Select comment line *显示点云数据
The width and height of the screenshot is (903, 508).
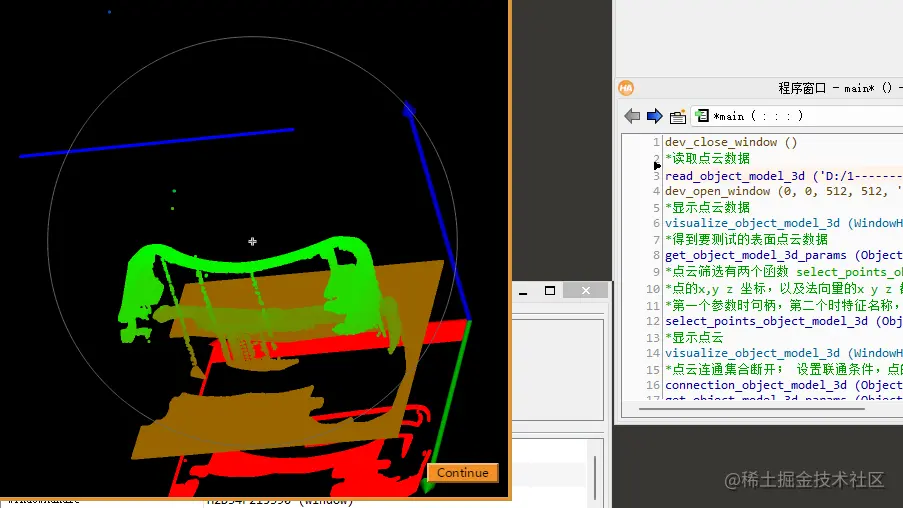[708, 207]
